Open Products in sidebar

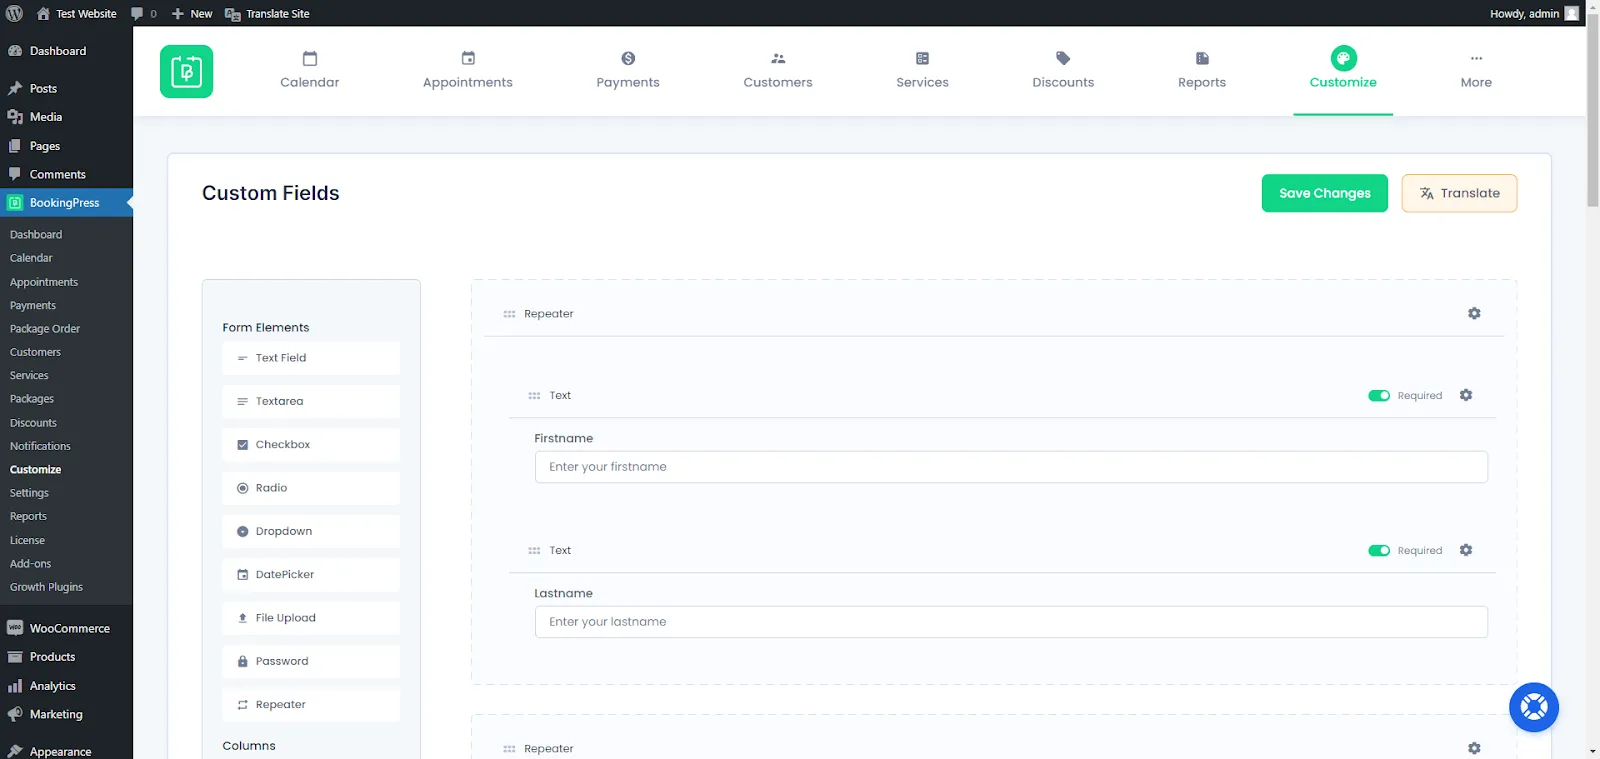tap(66, 657)
